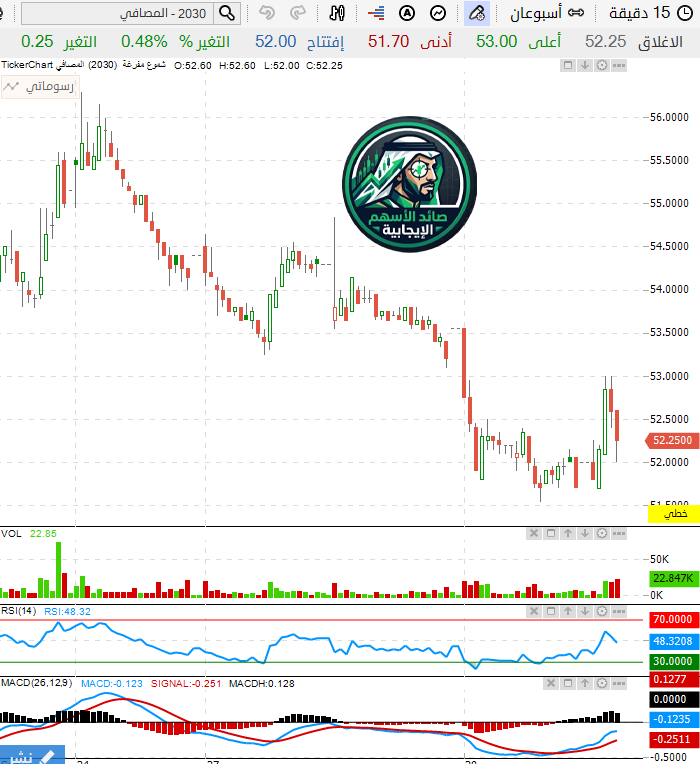Click the red 70.0000 RSI level label

(674, 620)
